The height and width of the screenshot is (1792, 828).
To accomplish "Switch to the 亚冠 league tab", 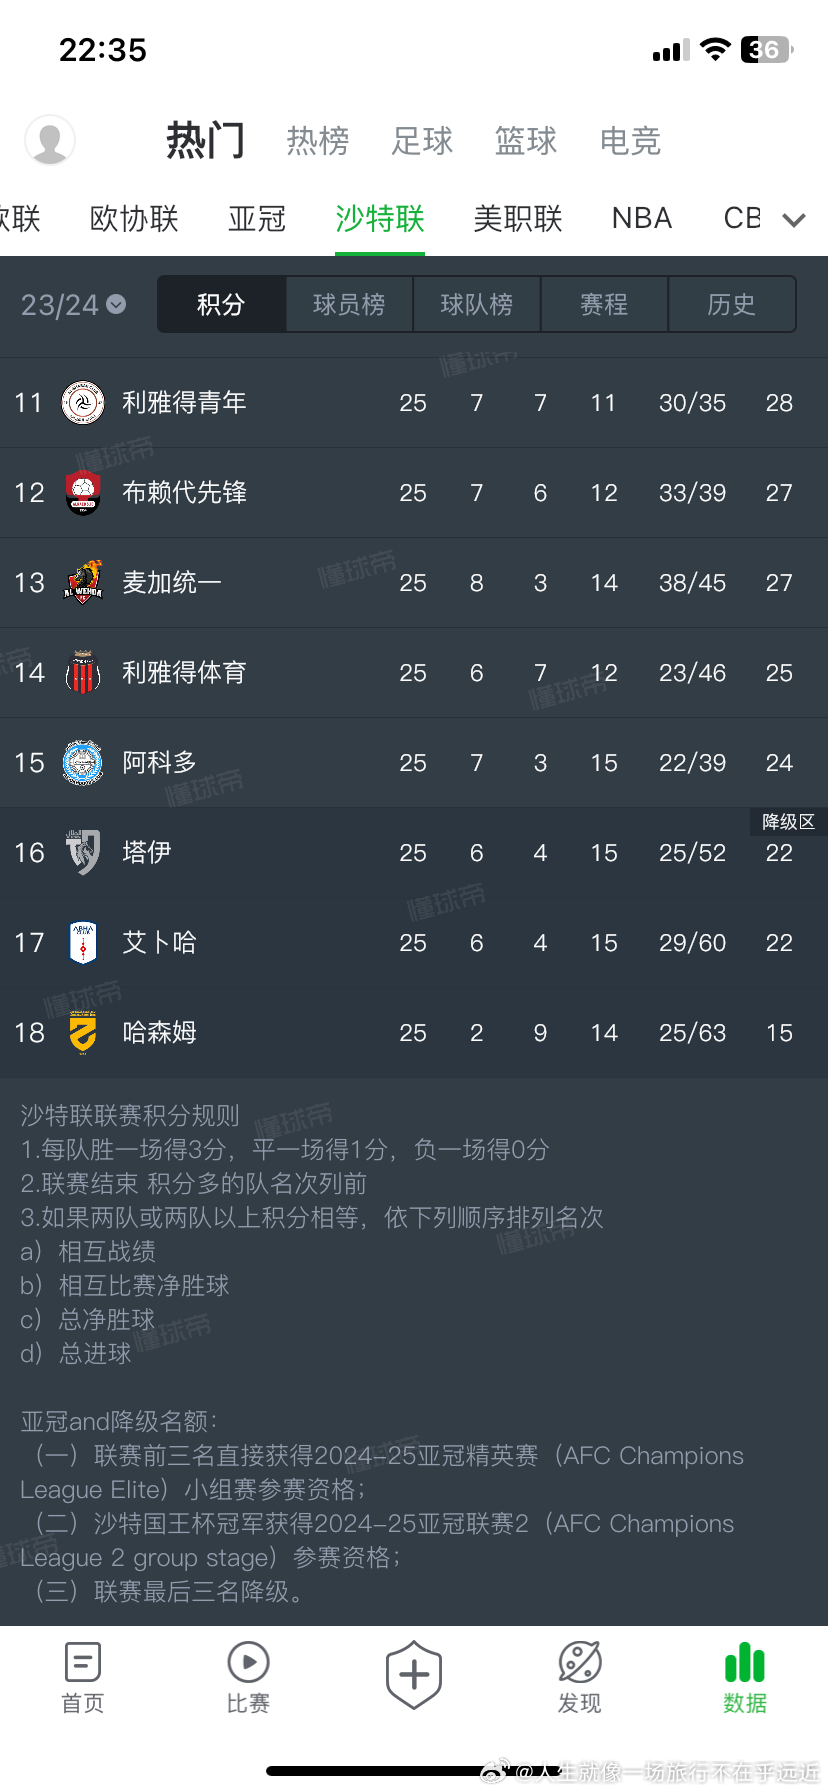I will pos(257,219).
